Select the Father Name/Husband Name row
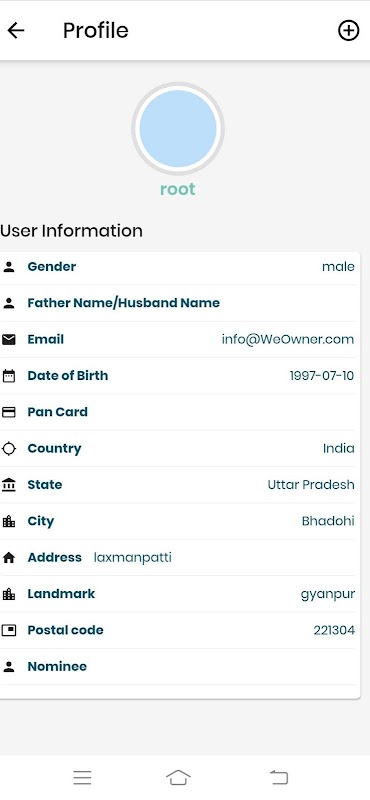Screen dimensions: 370x800 pos(180,303)
